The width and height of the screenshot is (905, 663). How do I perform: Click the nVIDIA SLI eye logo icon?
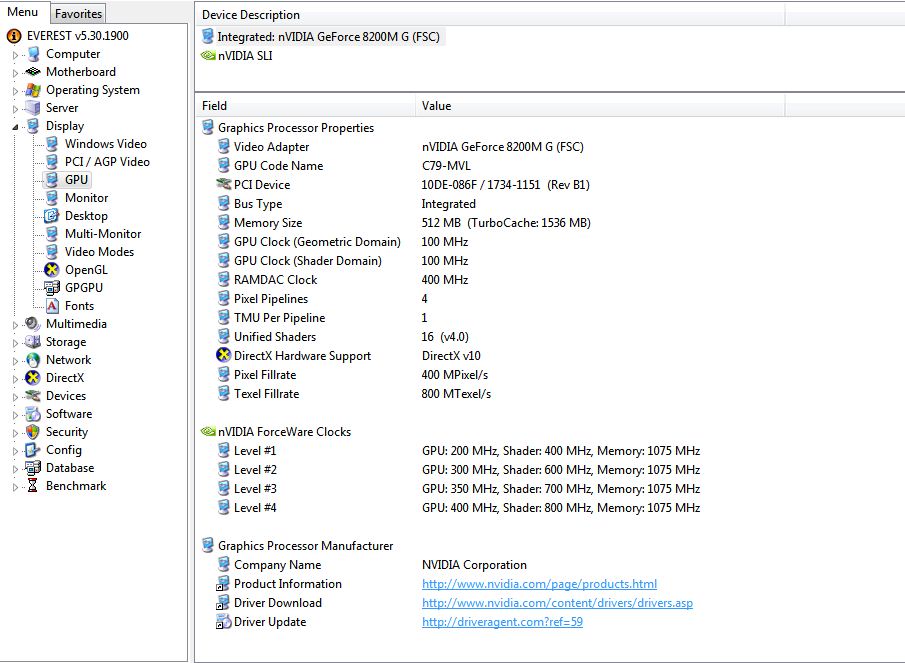[208, 56]
